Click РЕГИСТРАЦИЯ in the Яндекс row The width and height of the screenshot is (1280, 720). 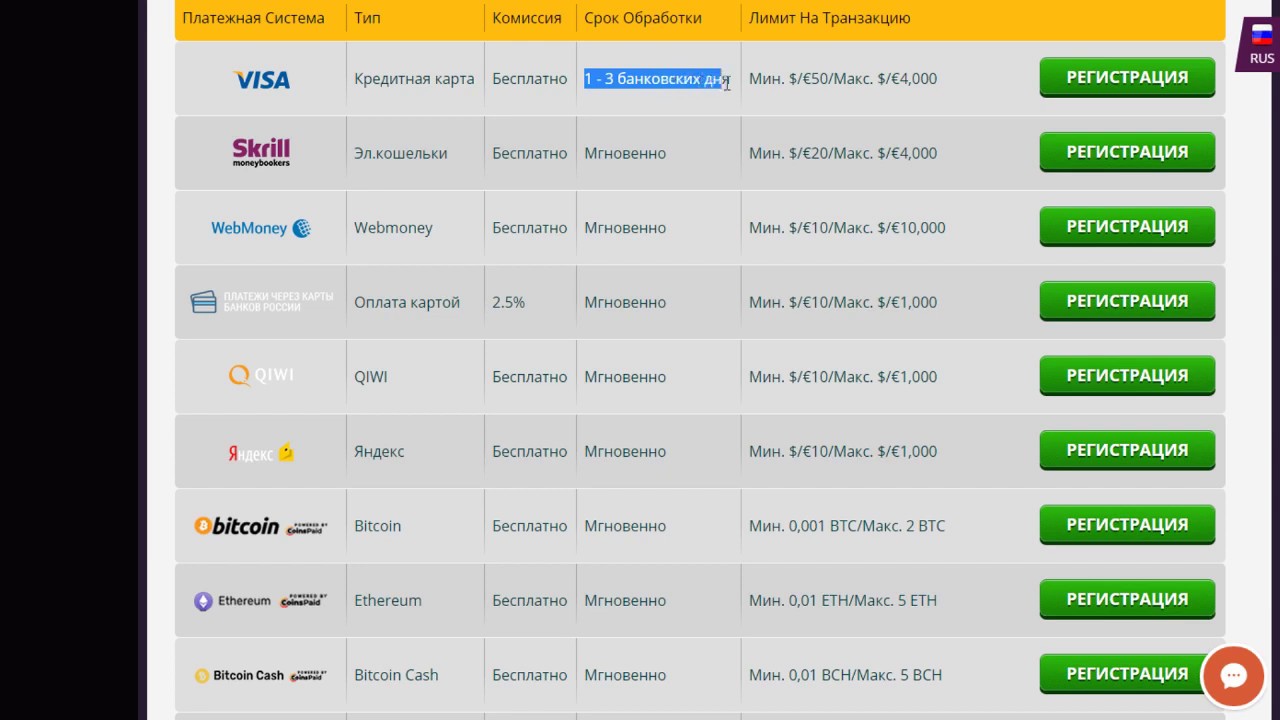pos(1127,450)
